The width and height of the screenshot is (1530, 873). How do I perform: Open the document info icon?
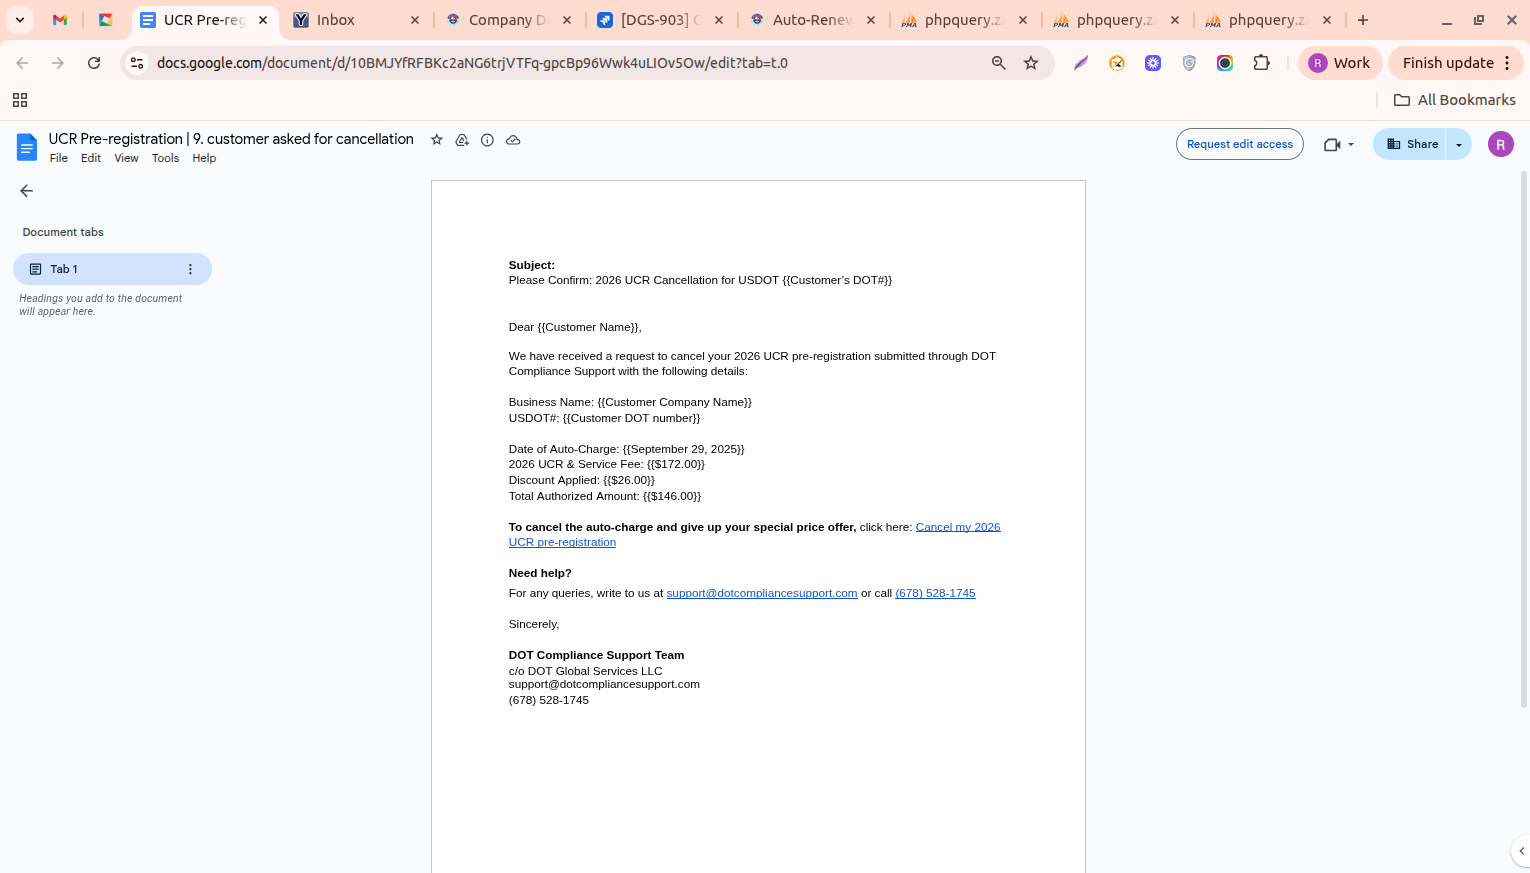(487, 140)
